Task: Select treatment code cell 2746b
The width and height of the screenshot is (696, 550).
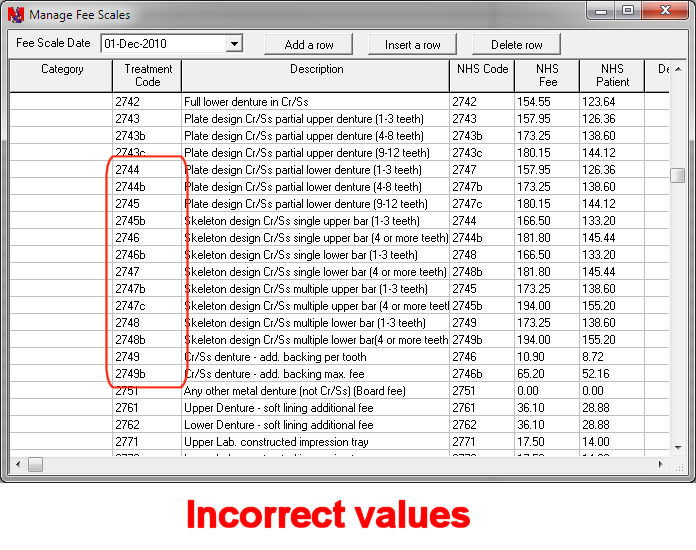Action: pyautogui.click(x=147, y=255)
